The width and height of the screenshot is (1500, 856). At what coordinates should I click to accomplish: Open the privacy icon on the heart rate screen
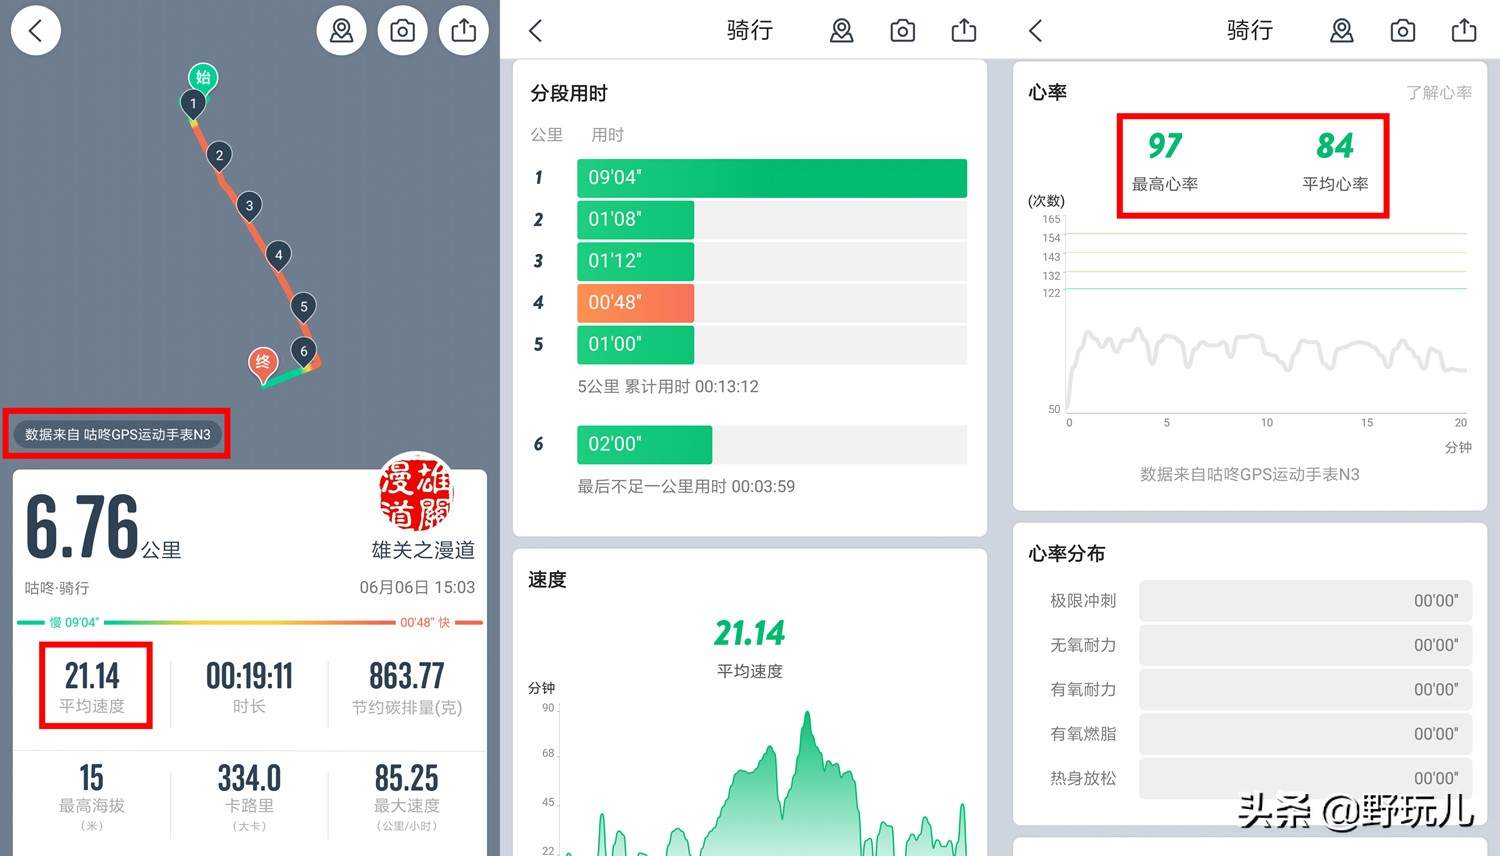1341,30
